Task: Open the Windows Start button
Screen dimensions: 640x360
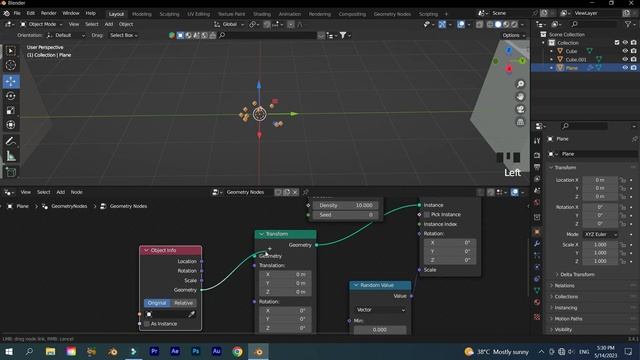Action: pyautogui.click(x=9, y=351)
